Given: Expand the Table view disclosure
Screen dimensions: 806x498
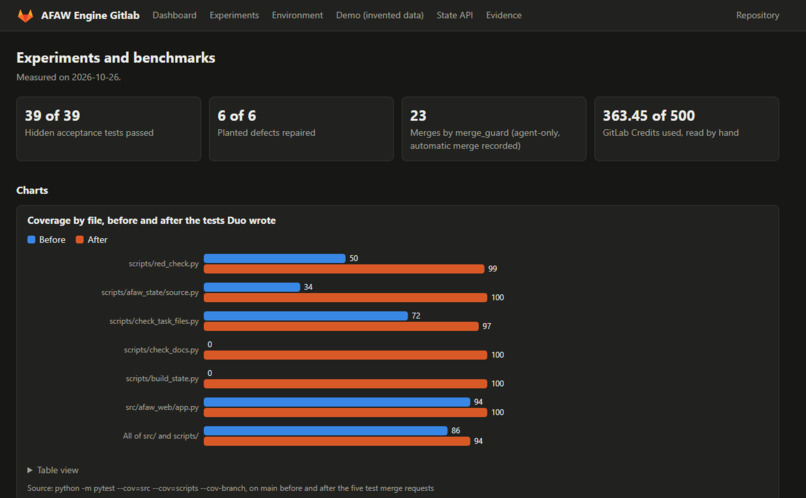Looking at the screenshot, I should coord(53,470).
